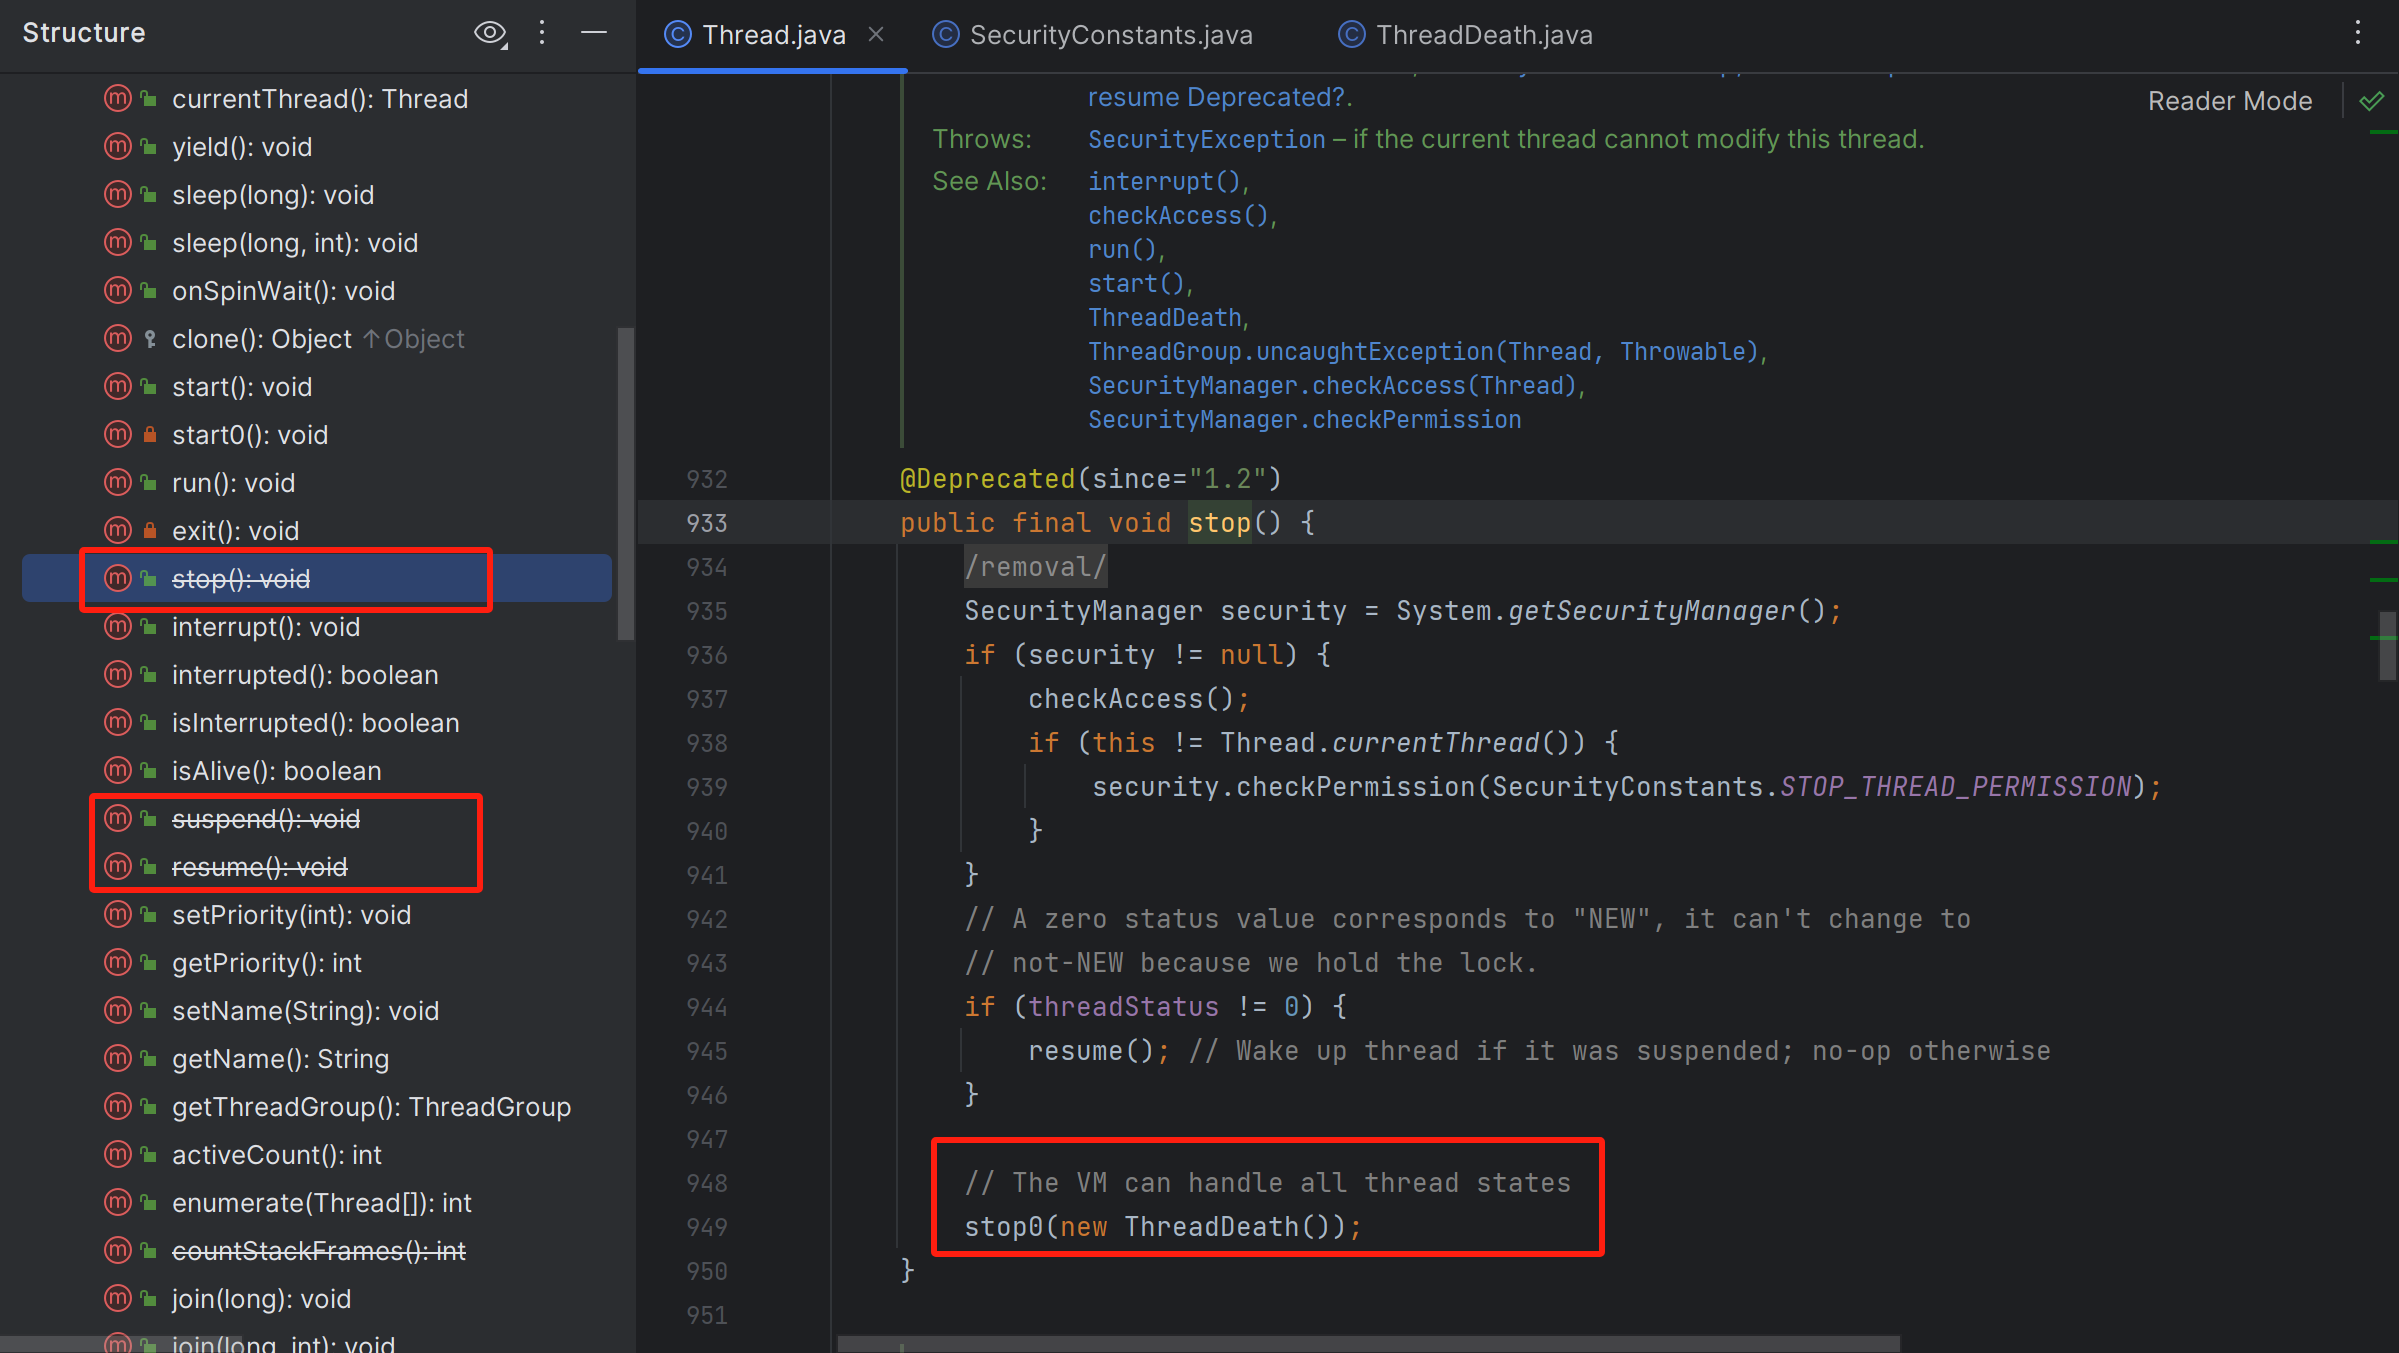2399x1353 pixels.
Task: Hide the Structure tool window
Action: 594,33
